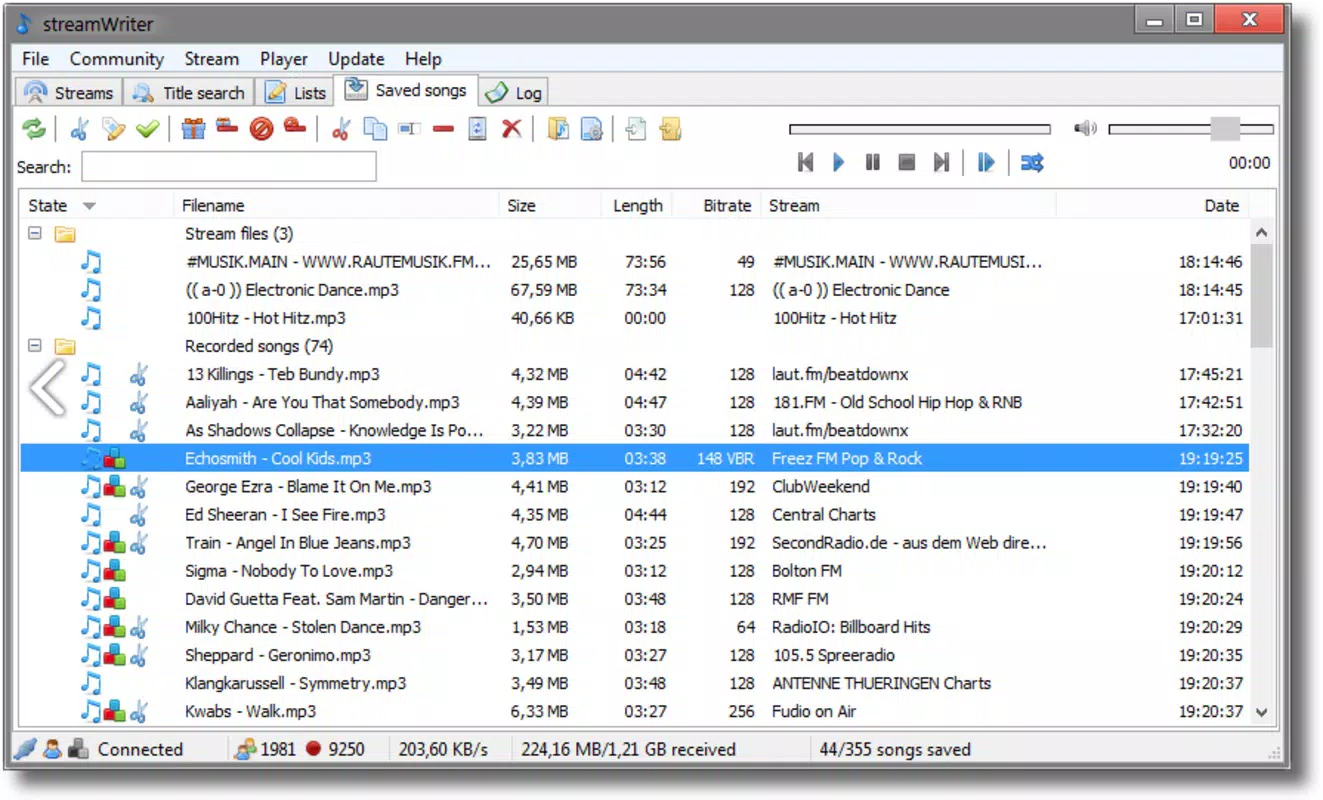Toggle shuffle playback mode
1323x800 pixels.
pyautogui.click(x=1033, y=162)
